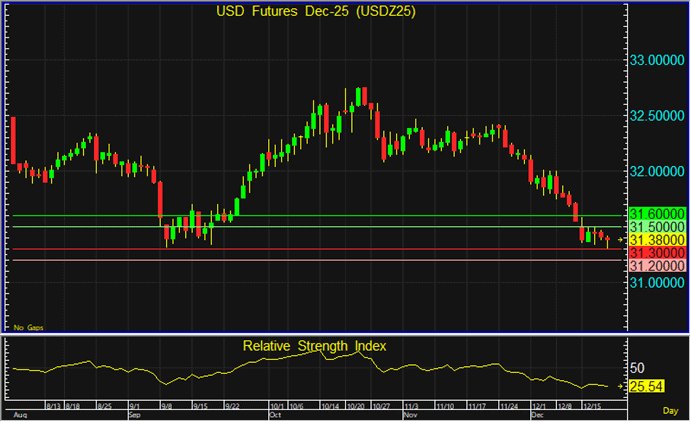Click the 31.00000 price axis label
The height and width of the screenshot is (422, 691).
[657, 283]
